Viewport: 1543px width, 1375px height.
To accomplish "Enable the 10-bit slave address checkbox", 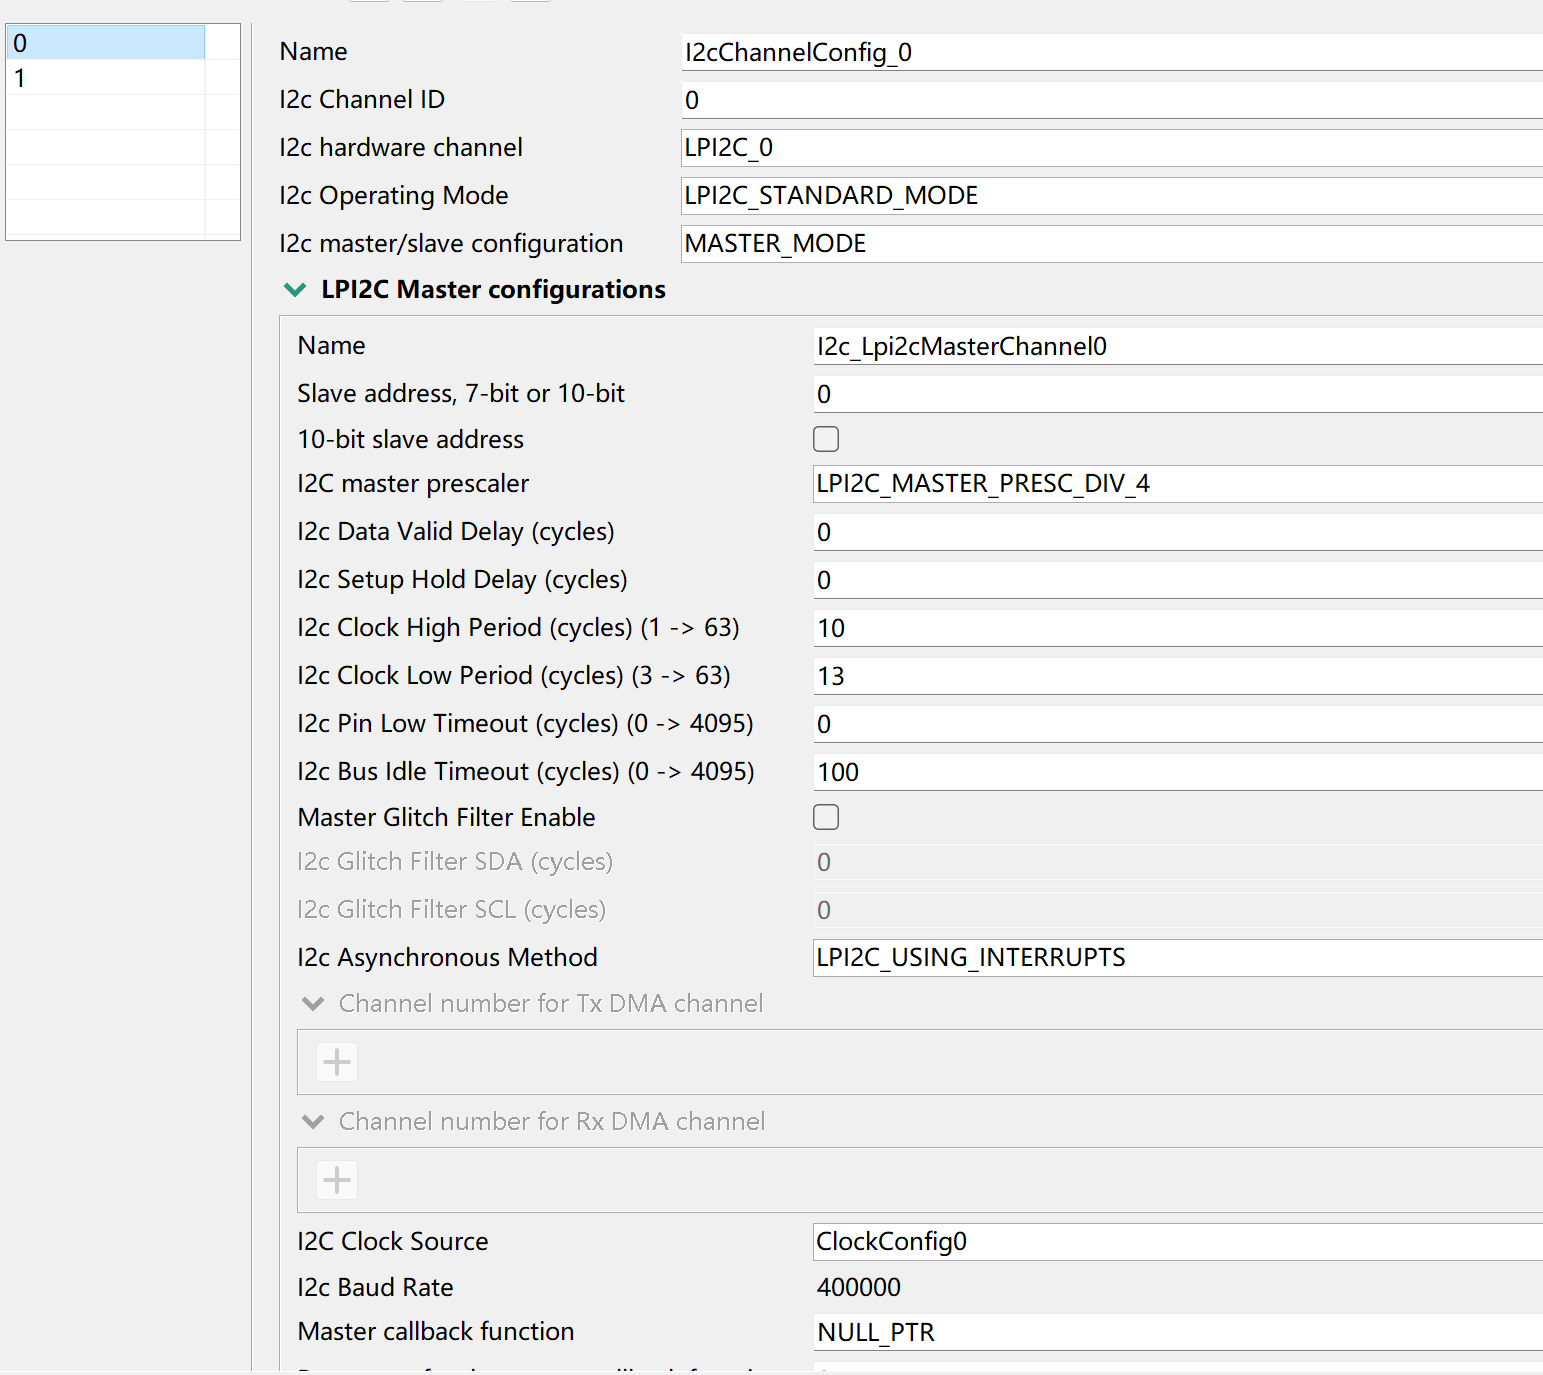I will click(826, 439).
